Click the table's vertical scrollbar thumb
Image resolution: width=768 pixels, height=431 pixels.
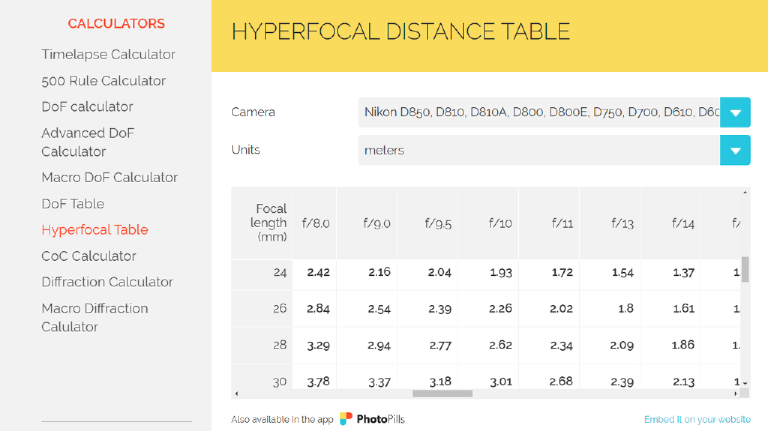tap(745, 268)
